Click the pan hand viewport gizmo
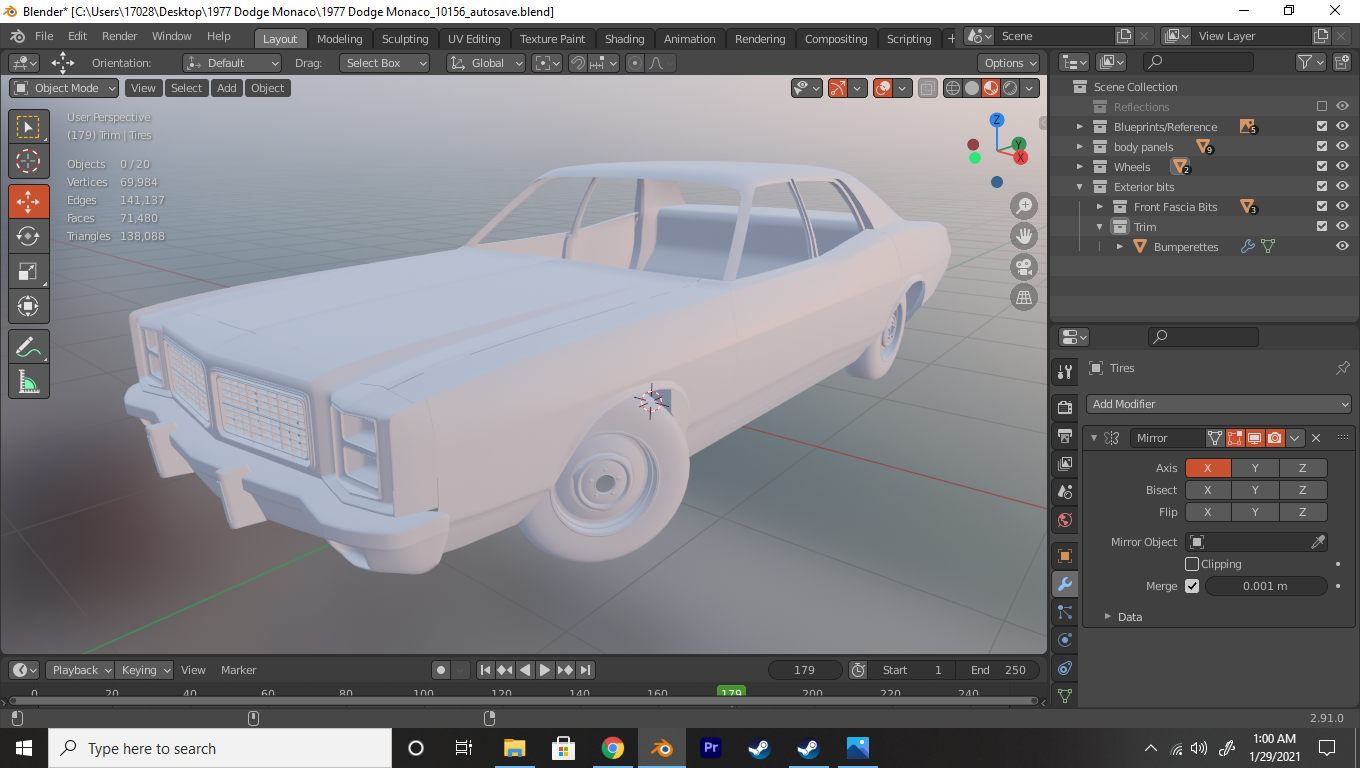The width and height of the screenshot is (1360, 768). pos(1024,236)
